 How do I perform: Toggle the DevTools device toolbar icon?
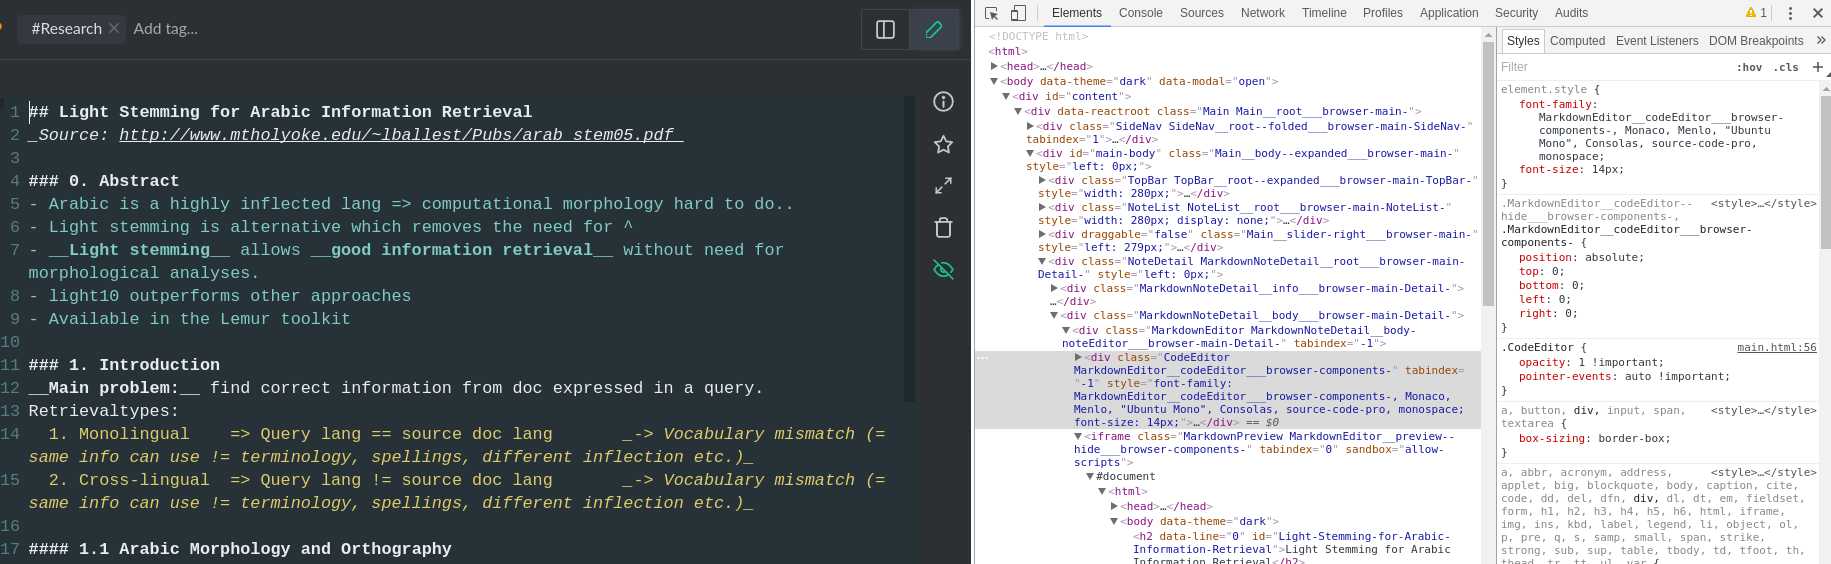1018,13
